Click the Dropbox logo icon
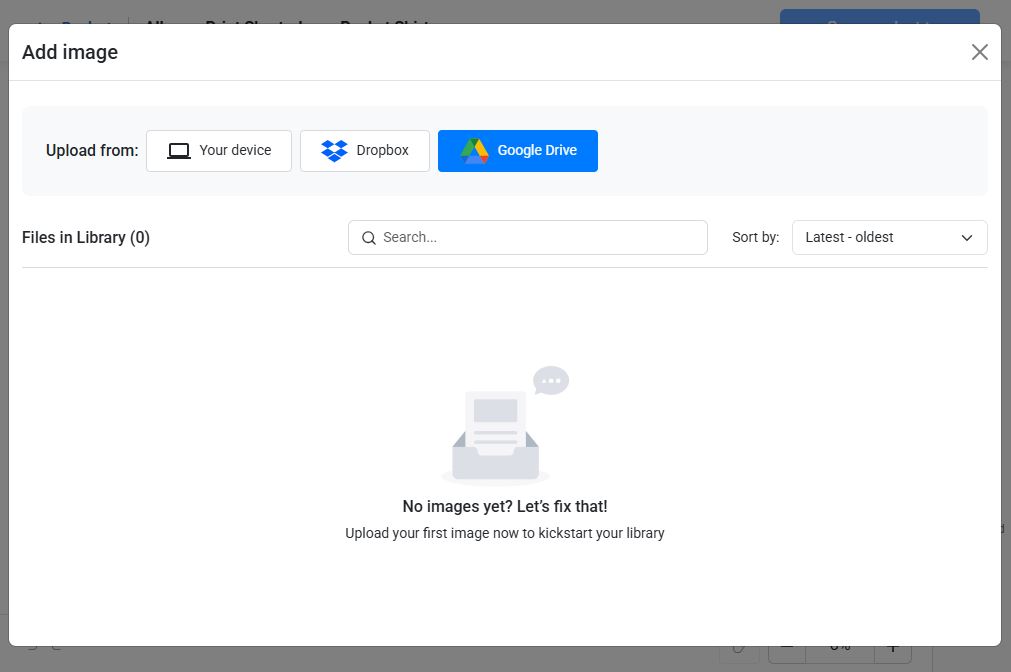Image resolution: width=1011 pixels, height=672 pixels. (x=334, y=151)
